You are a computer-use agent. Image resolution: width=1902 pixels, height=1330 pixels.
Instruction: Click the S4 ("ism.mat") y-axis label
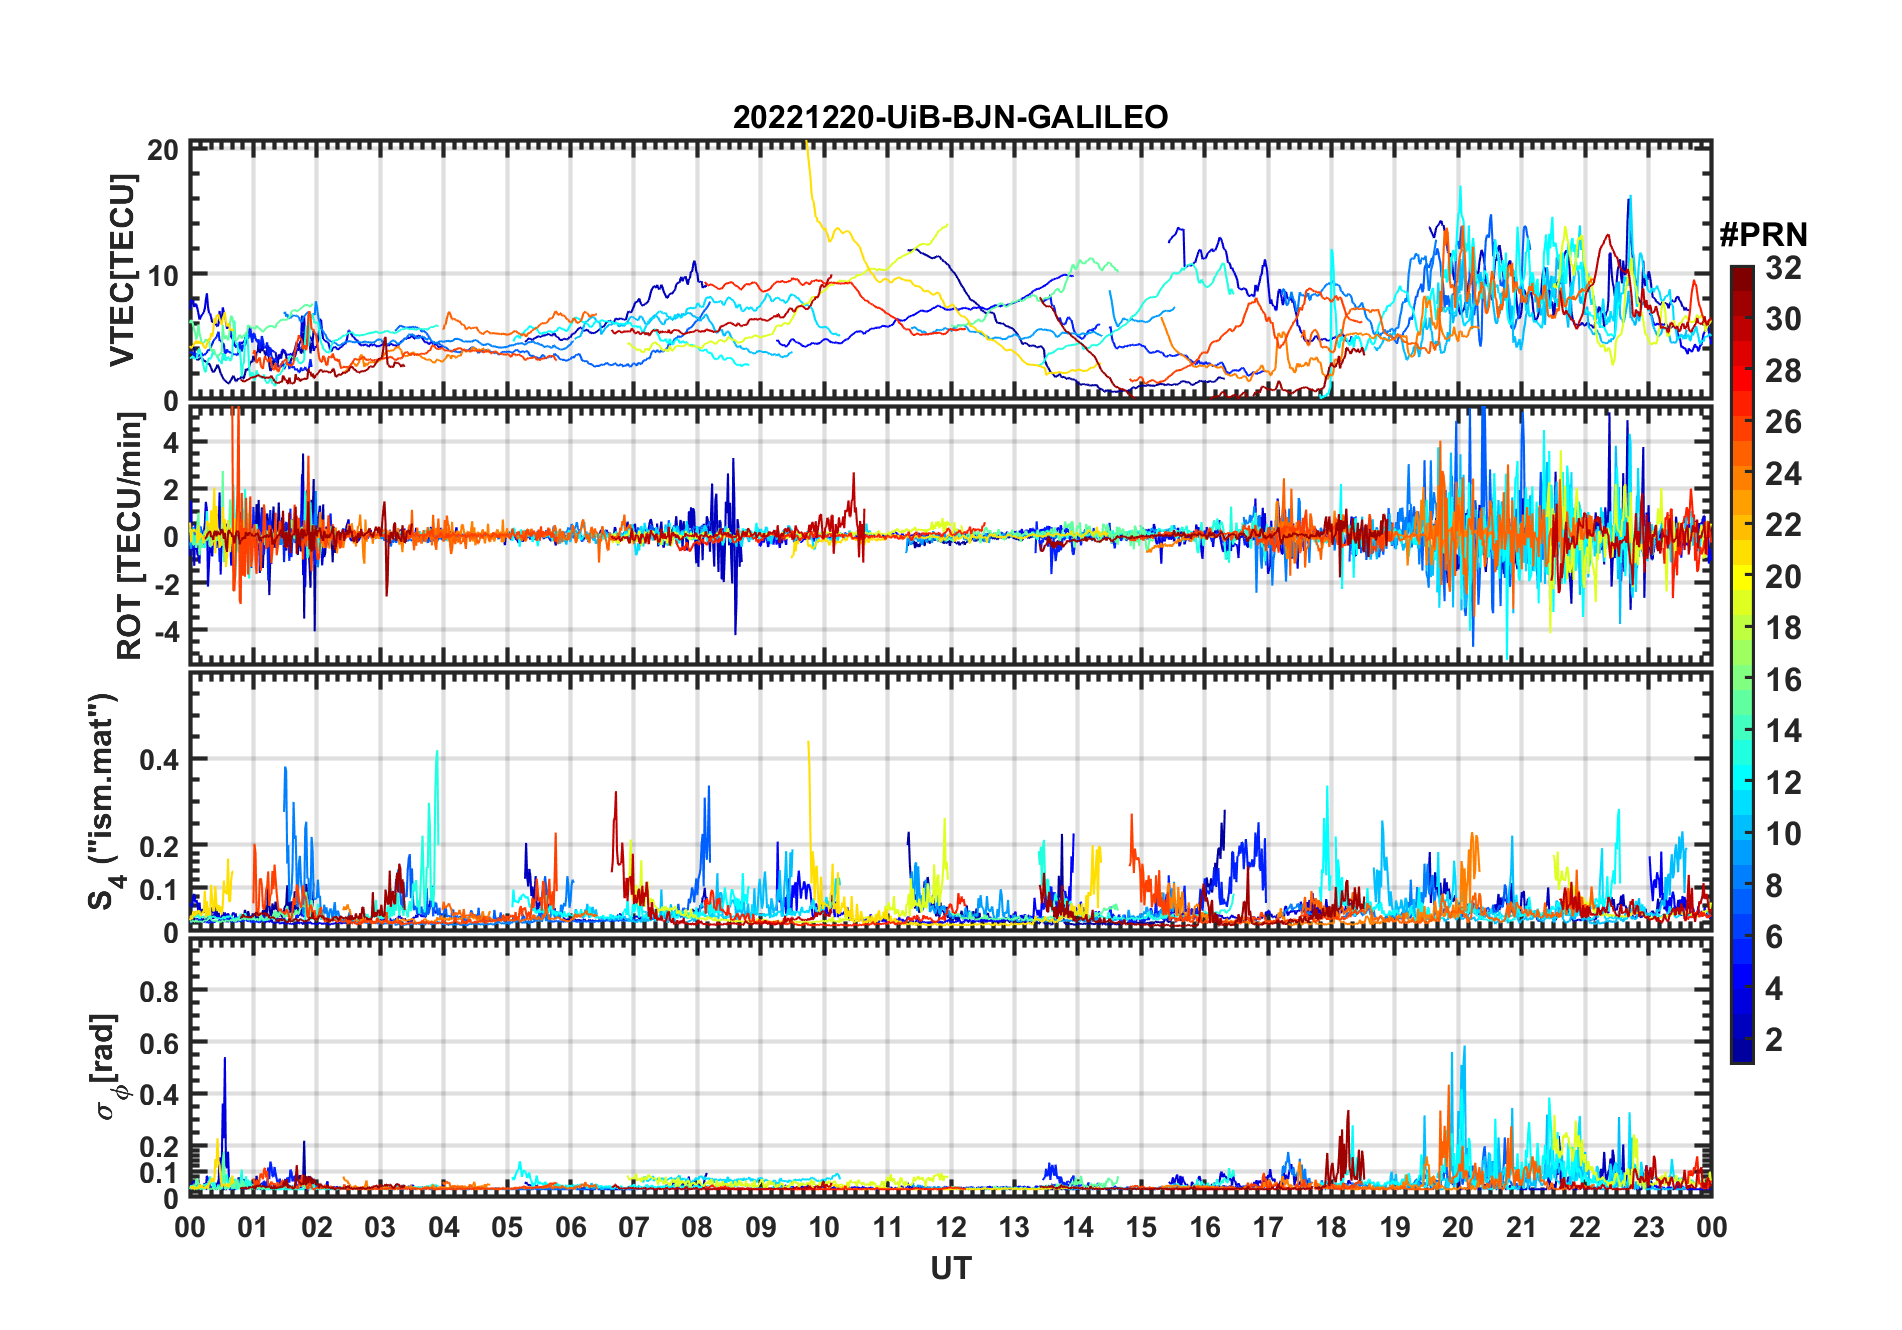(x=103, y=801)
